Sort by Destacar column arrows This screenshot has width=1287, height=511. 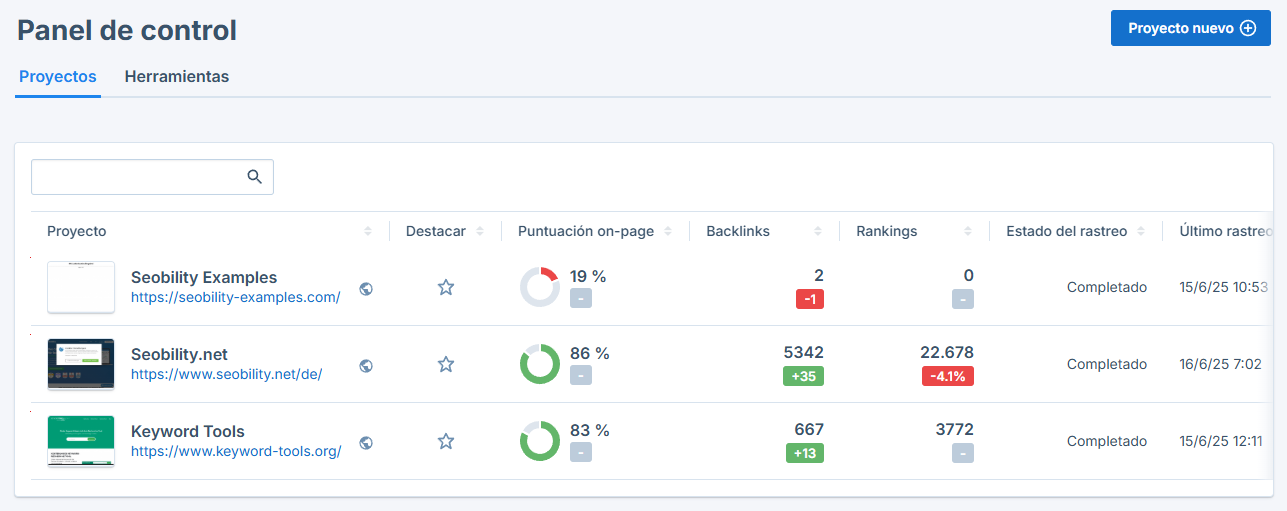[480, 231]
